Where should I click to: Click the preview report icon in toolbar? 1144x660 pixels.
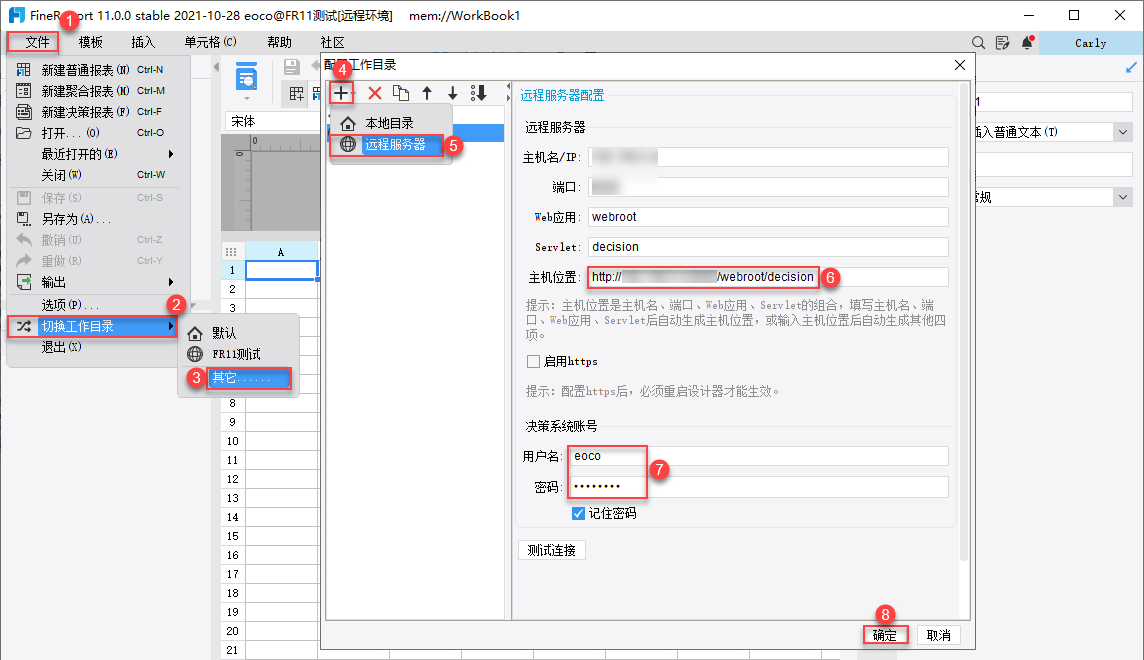[247, 77]
